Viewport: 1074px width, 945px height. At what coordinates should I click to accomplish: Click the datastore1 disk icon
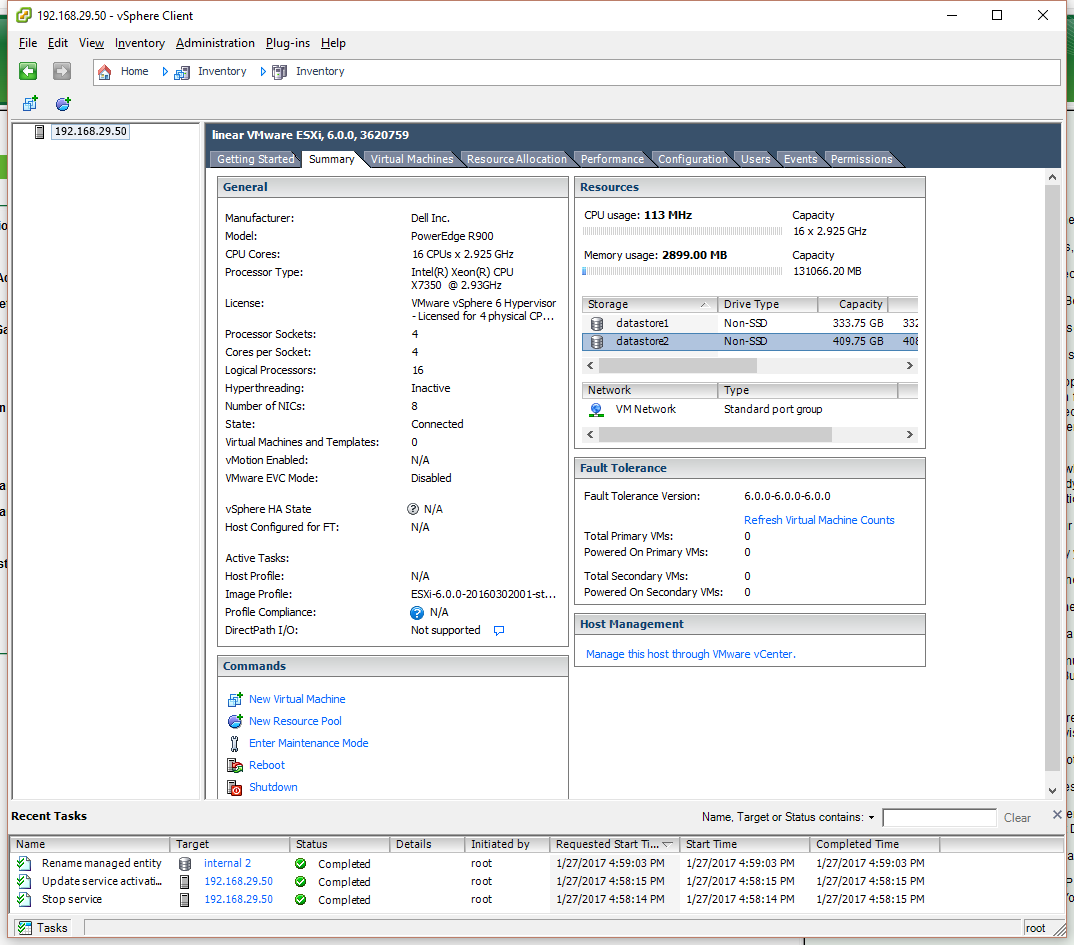[597, 323]
